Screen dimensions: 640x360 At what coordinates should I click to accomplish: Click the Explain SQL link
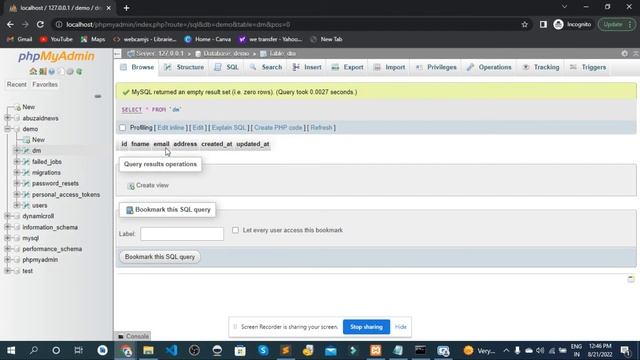tap(229, 128)
